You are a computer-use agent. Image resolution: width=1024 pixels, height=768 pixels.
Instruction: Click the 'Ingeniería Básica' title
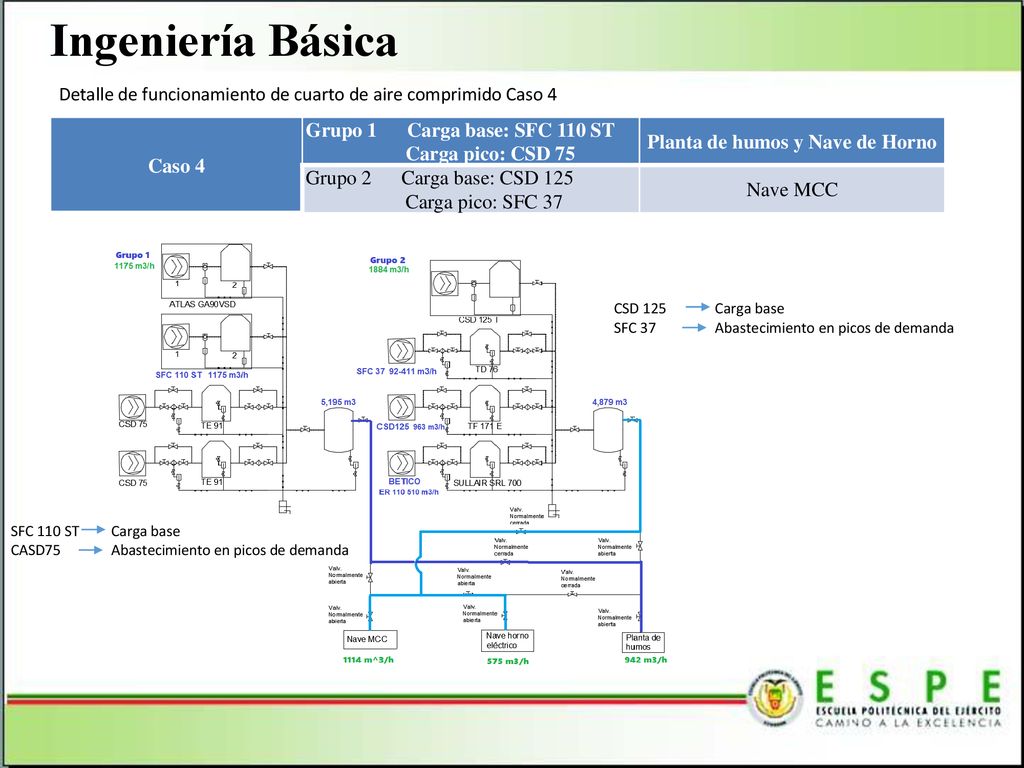(224, 40)
